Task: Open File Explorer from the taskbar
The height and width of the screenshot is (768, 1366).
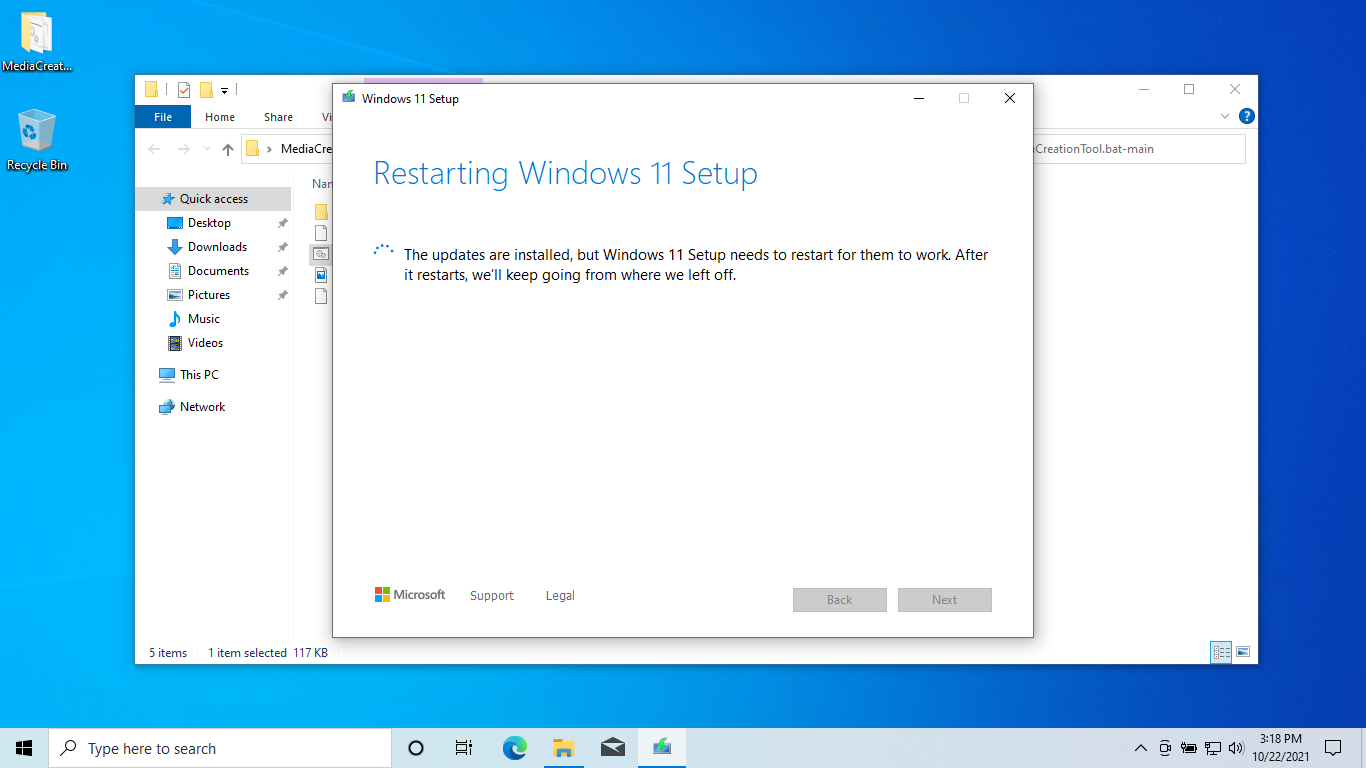Action: pos(564,748)
